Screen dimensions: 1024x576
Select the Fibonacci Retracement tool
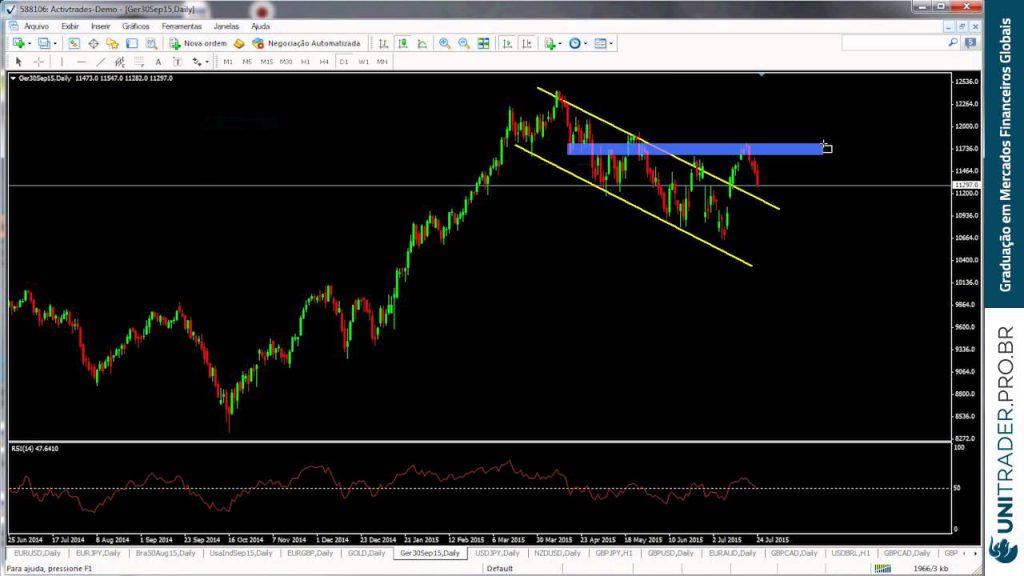tap(139, 61)
